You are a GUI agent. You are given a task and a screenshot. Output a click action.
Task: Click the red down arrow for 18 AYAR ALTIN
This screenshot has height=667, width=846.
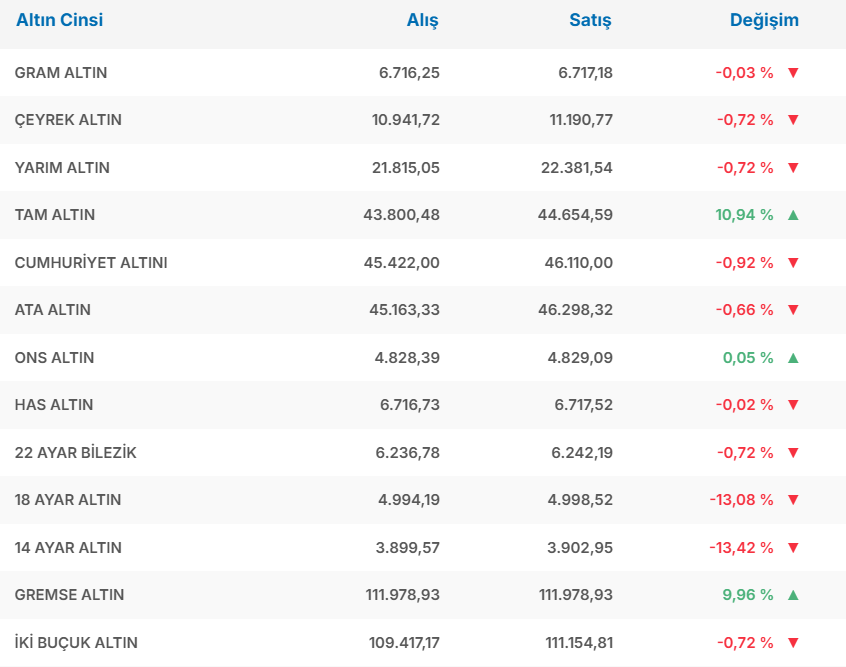click(793, 500)
